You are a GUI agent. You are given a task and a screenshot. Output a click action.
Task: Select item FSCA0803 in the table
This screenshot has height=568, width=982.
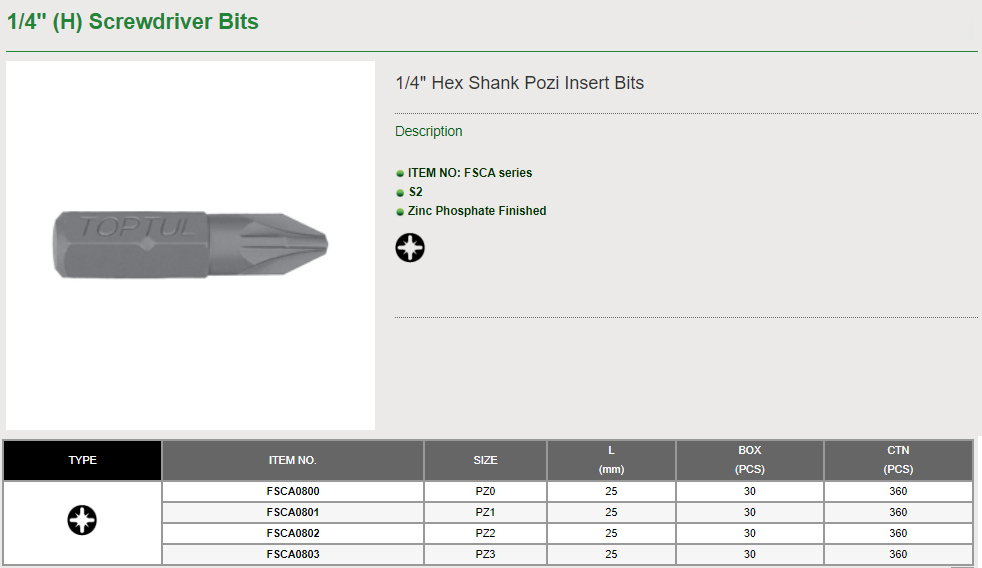pos(293,554)
